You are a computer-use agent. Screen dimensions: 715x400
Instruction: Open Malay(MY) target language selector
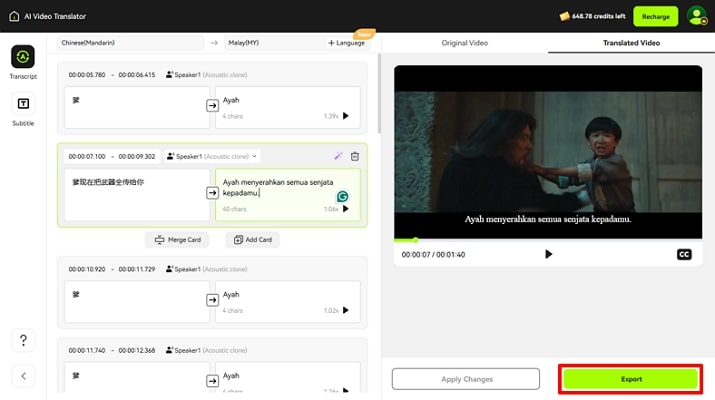[x=274, y=43]
